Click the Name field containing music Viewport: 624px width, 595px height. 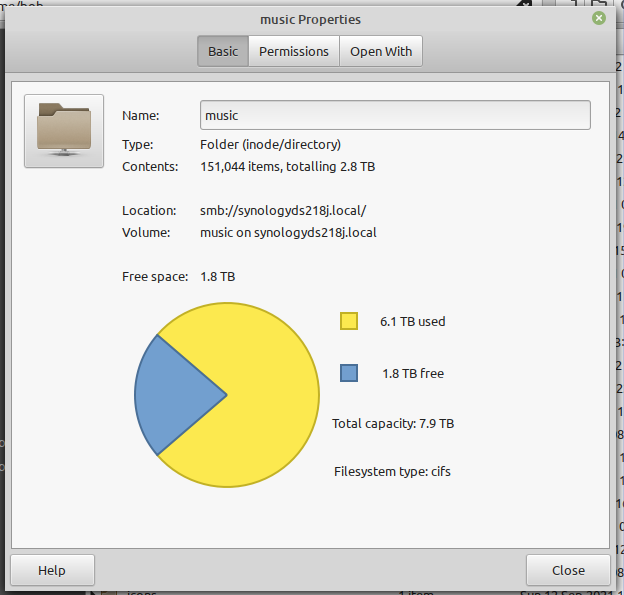pos(395,116)
